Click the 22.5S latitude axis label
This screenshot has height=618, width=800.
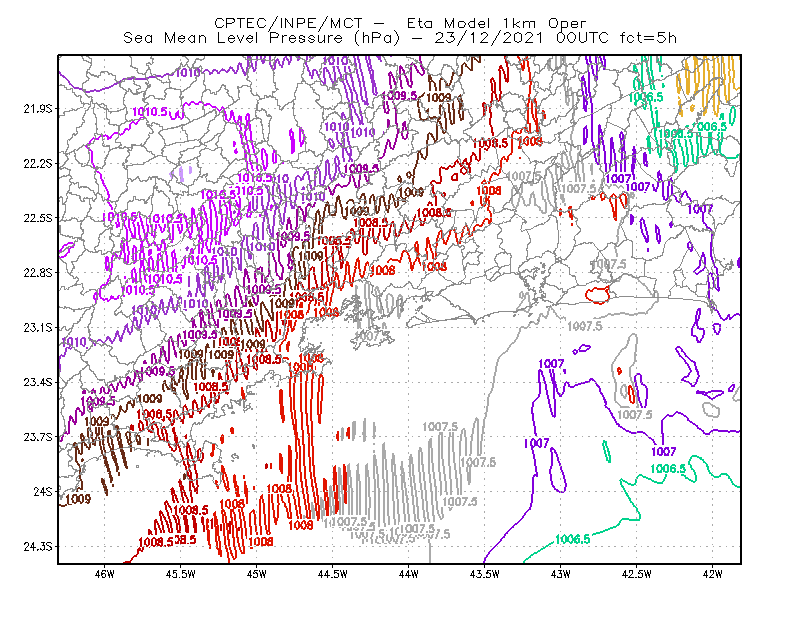click(x=38, y=218)
